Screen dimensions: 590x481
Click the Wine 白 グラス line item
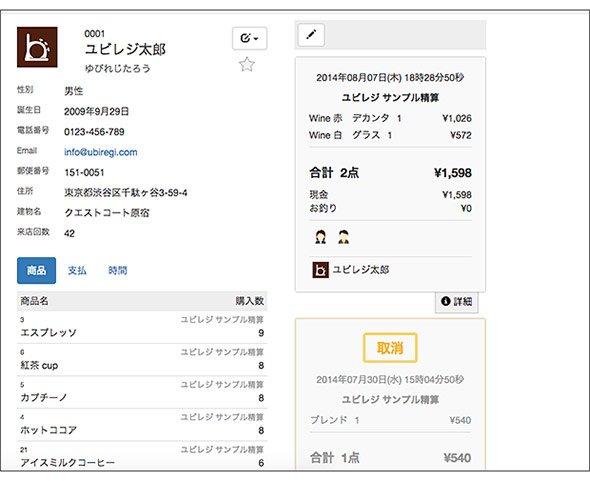pyautogui.click(x=390, y=135)
